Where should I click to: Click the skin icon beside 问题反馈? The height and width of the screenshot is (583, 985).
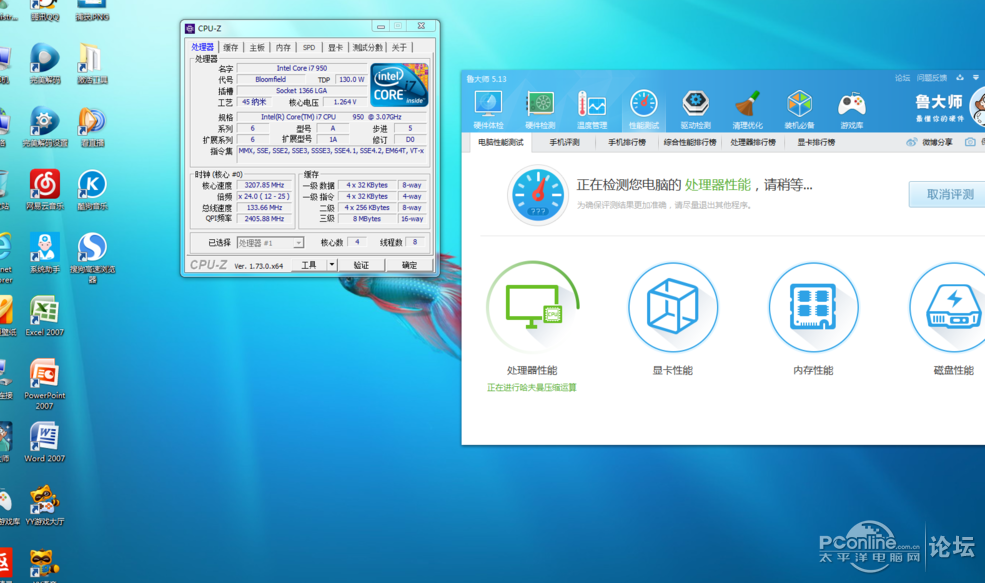coord(959,78)
